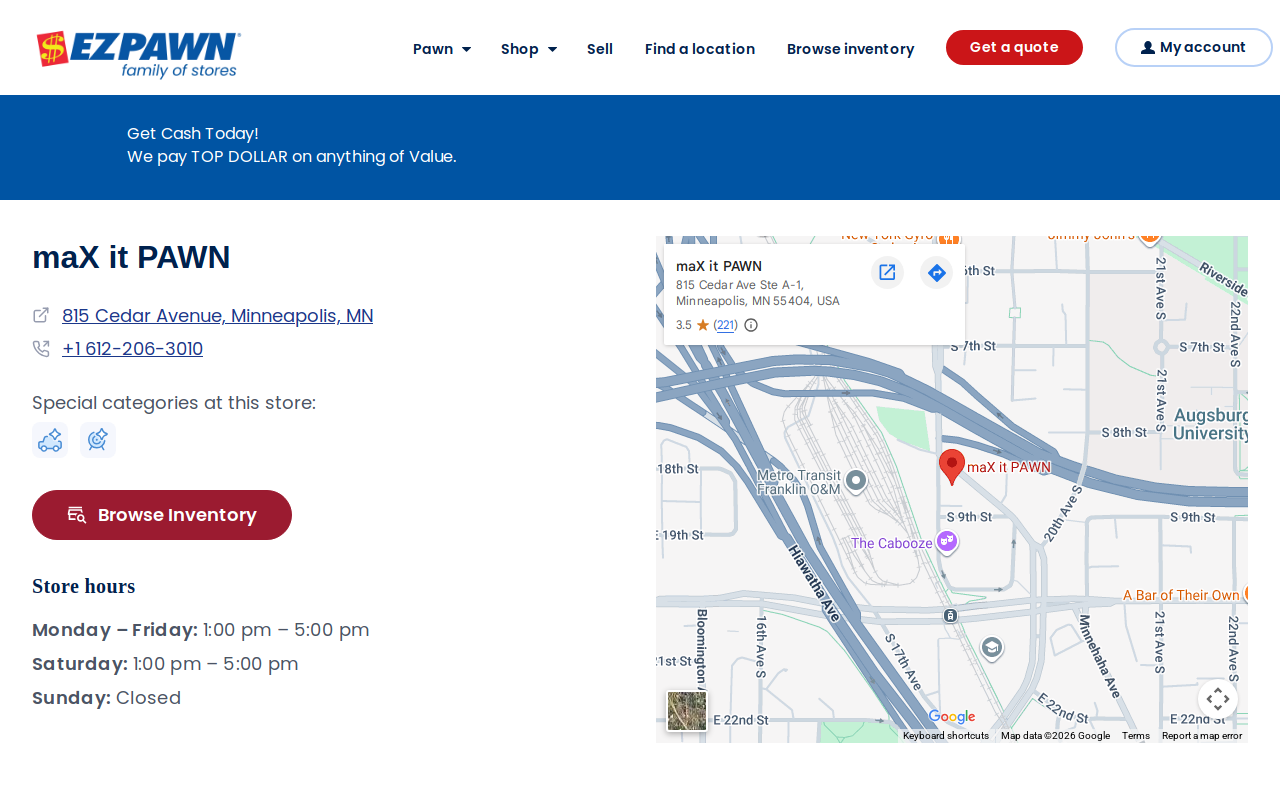1280x800 pixels.
Task: Click Report a map error
Action: click(x=1202, y=736)
